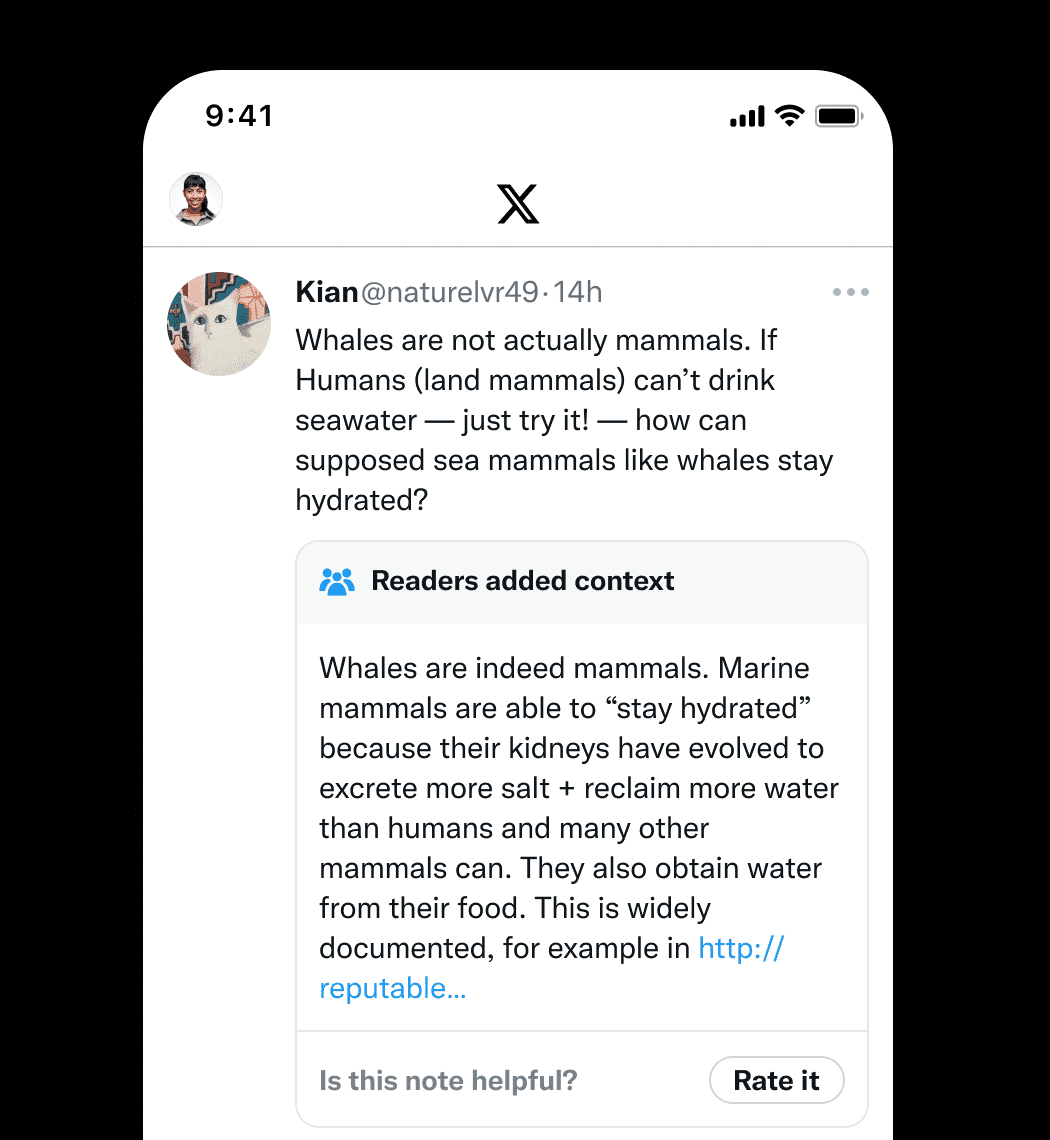Open Kian's profile picture
The image size is (1050, 1140).
pos(219,323)
